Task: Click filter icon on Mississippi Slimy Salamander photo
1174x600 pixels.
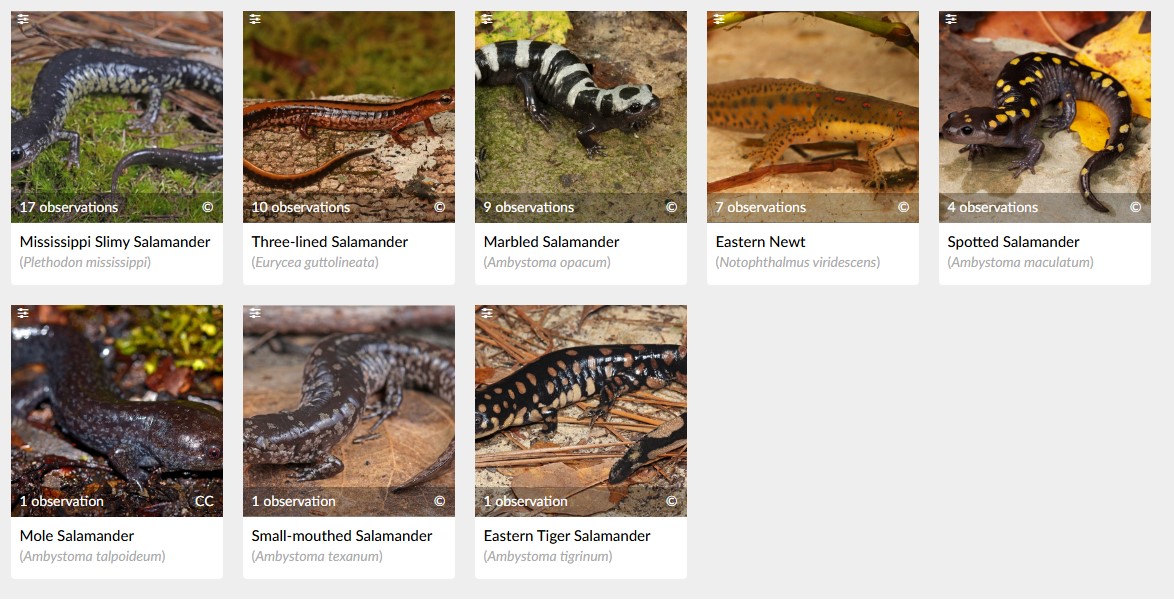Action: 23,19
